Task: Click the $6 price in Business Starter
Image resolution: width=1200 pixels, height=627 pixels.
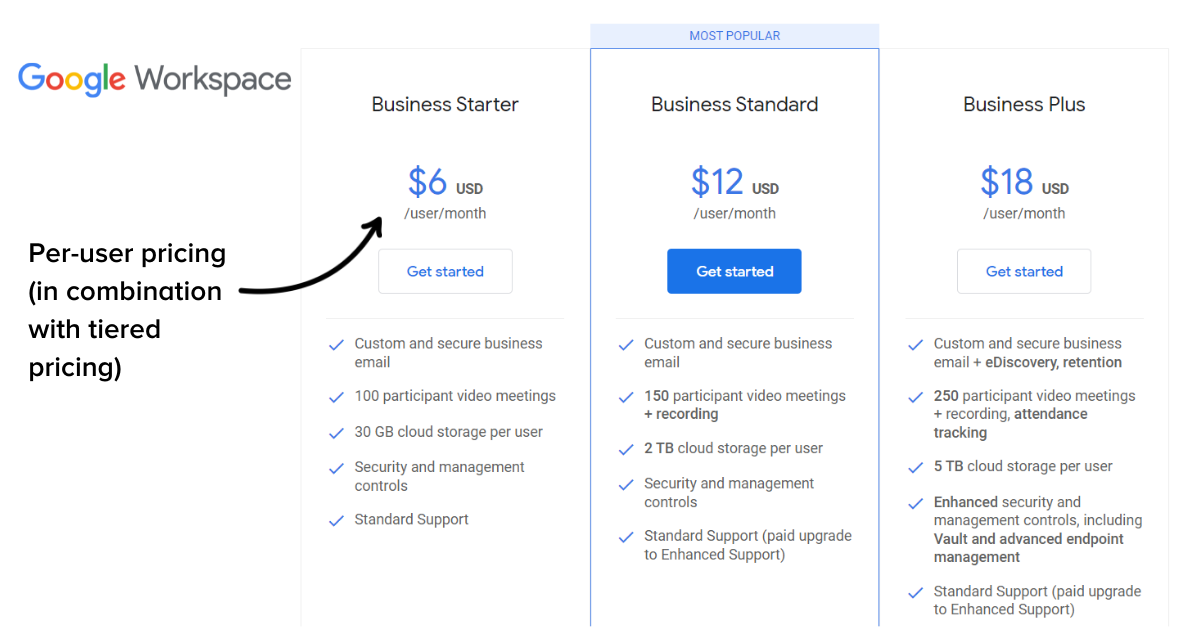Action: click(x=427, y=182)
